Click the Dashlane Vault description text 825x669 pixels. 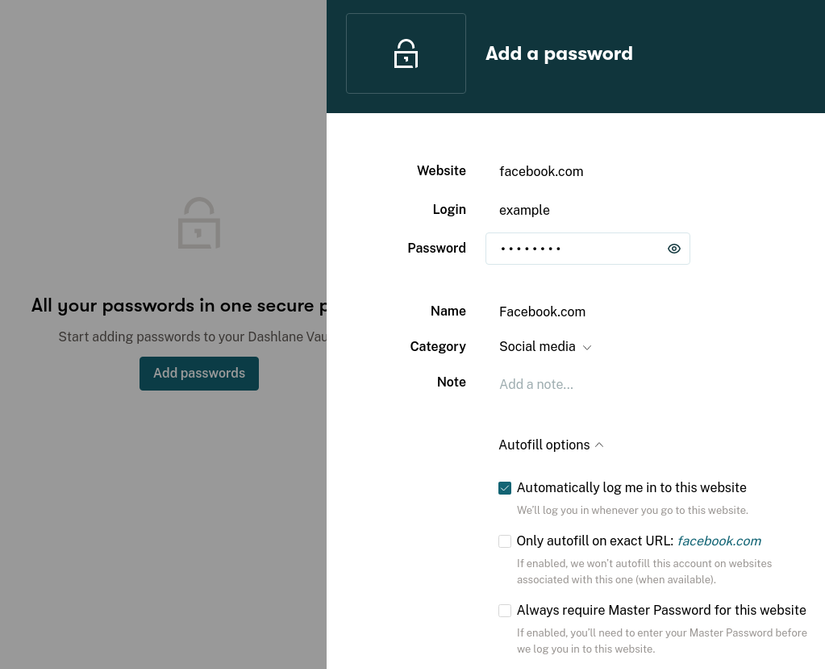pos(189,337)
